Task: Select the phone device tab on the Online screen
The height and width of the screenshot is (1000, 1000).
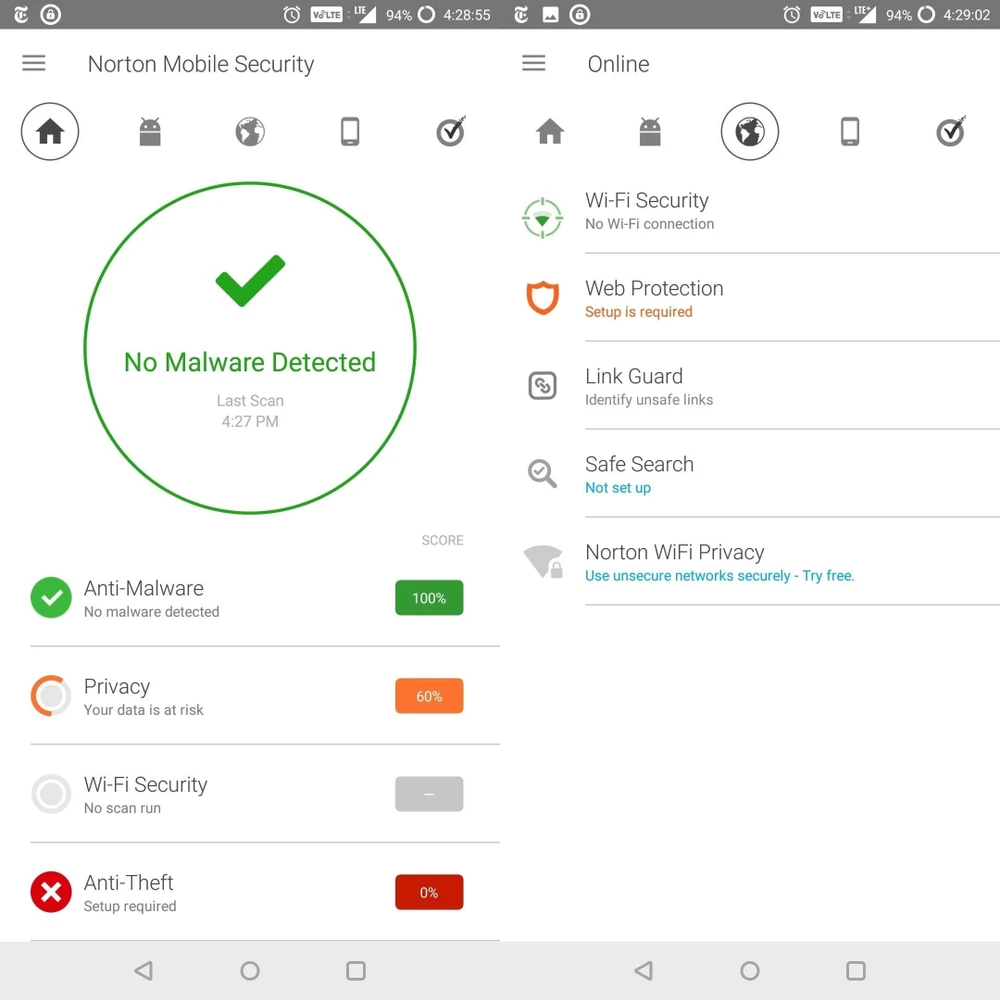Action: click(x=850, y=132)
